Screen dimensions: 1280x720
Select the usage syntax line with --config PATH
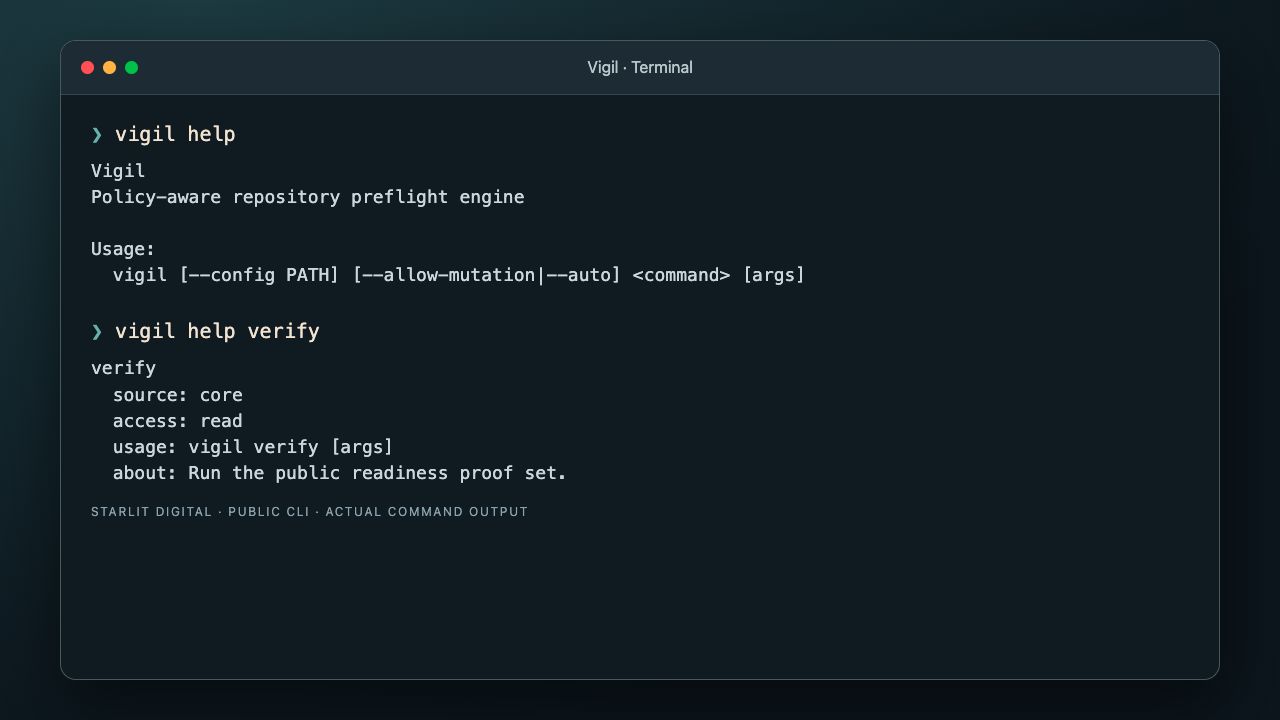pyautogui.click(x=459, y=275)
